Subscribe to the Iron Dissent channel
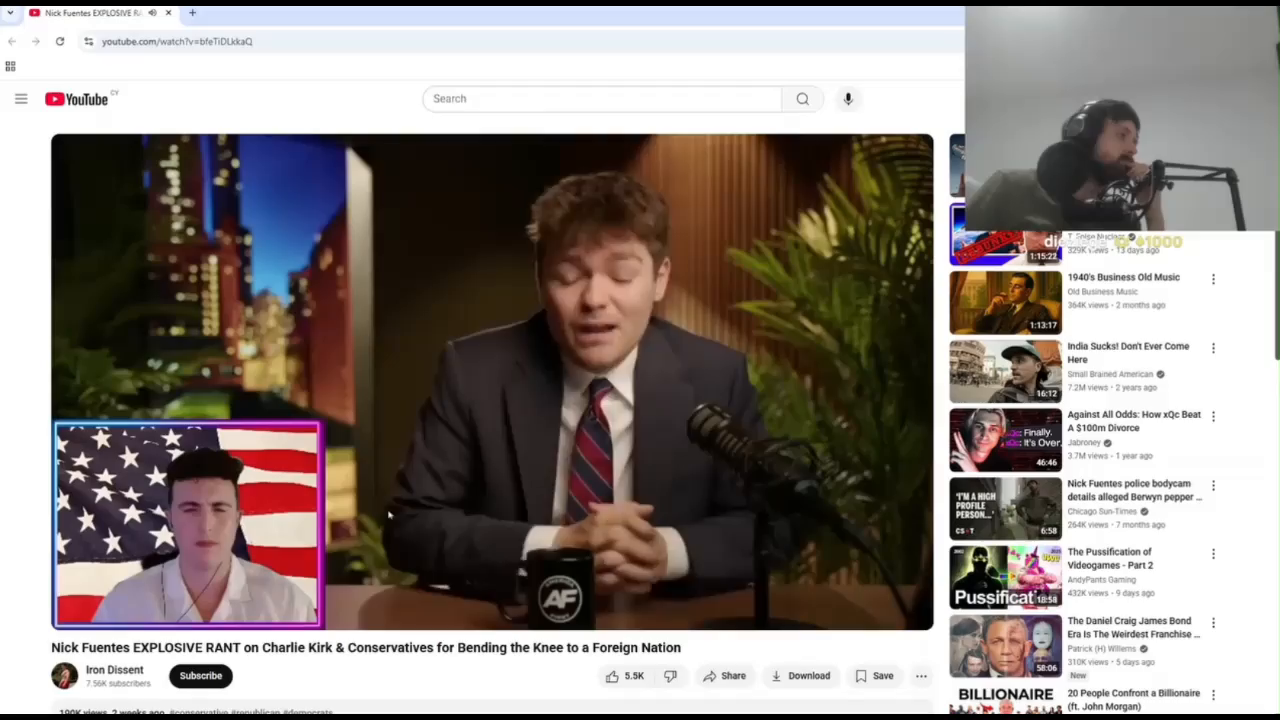The image size is (1280, 720). click(201, 676)
